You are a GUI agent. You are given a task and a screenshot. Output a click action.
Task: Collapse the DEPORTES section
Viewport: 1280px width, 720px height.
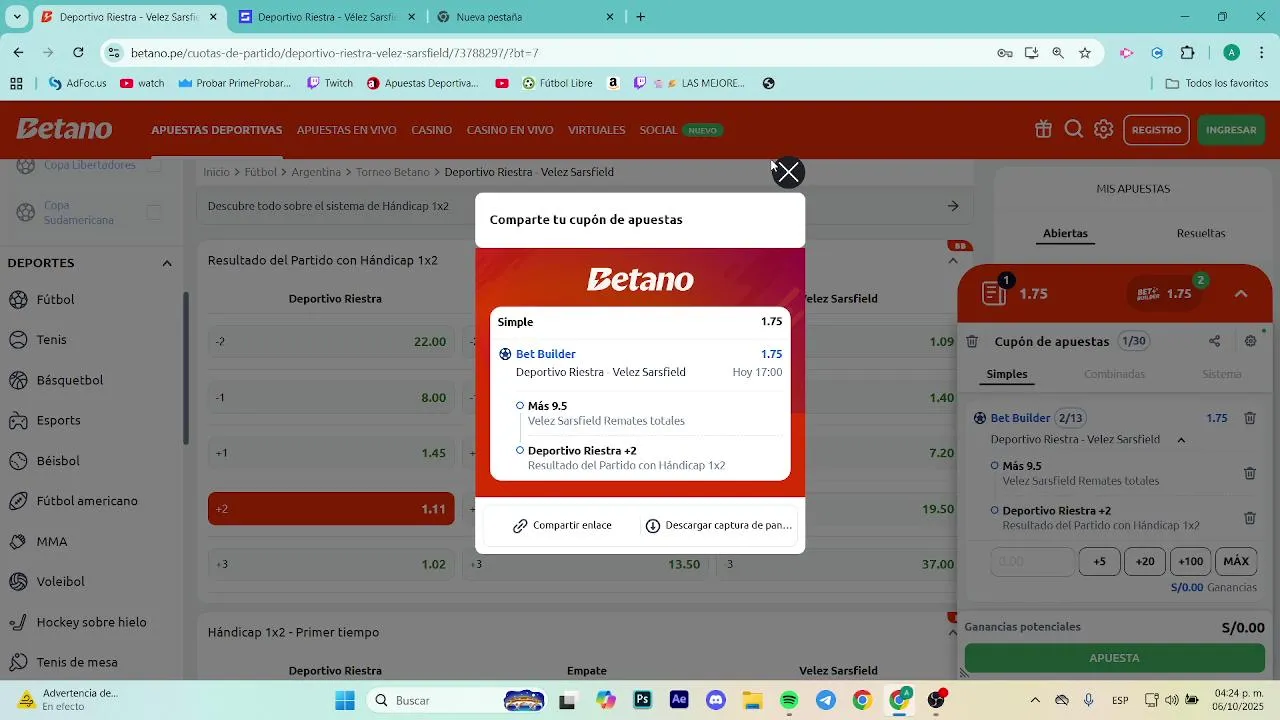[167, 263]
